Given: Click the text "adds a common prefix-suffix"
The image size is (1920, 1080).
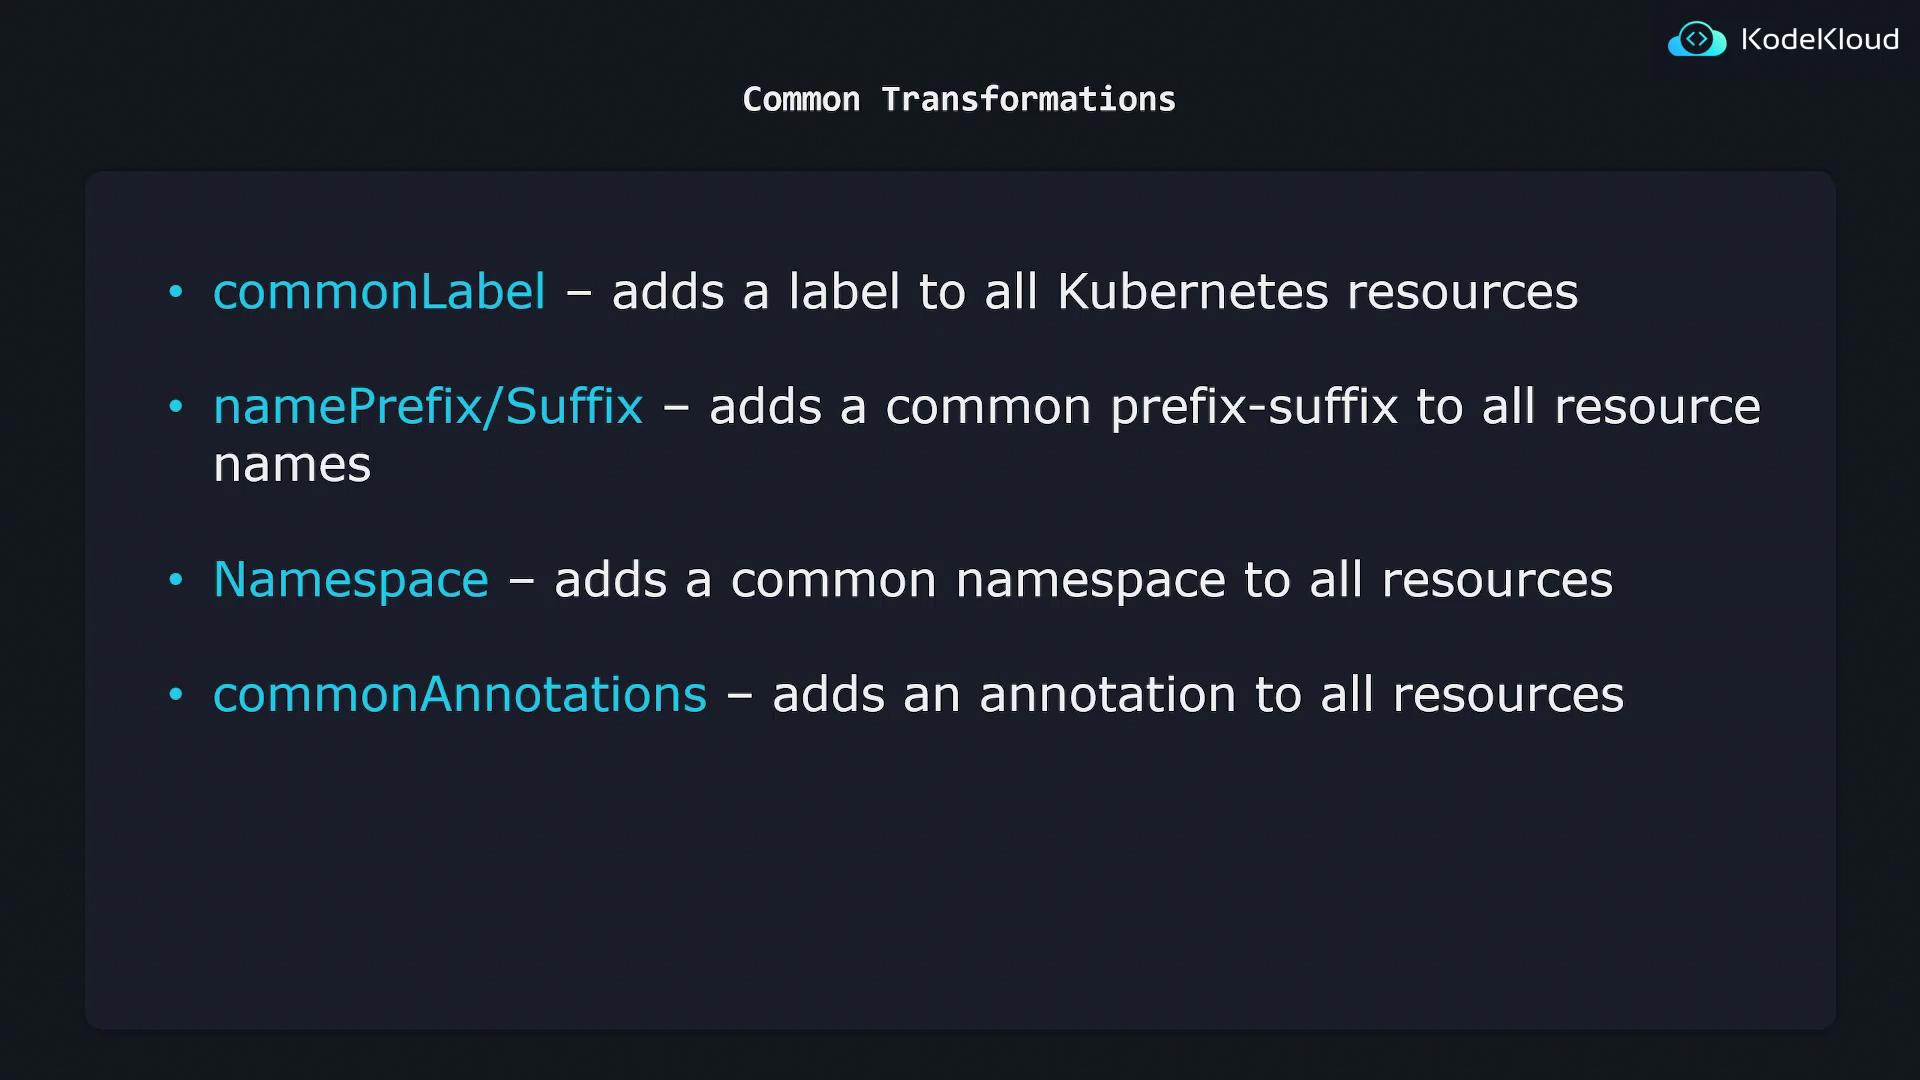Looking at the screenshot, I should [1052, 407].
